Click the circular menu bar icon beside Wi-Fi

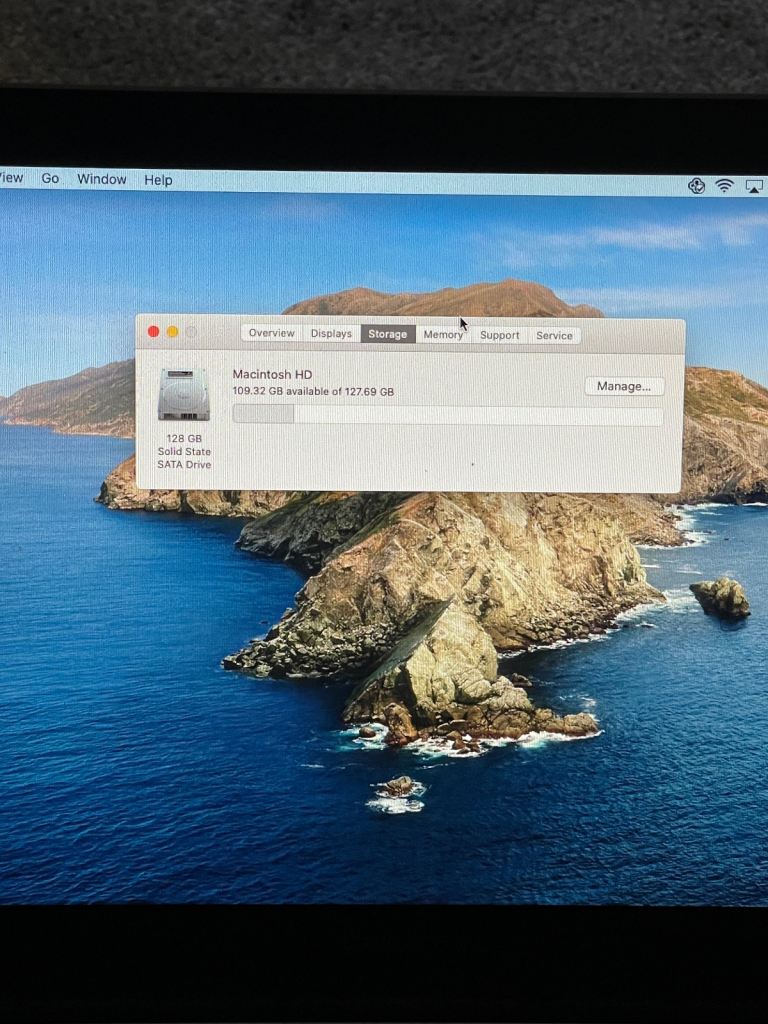tap(696, 186)
